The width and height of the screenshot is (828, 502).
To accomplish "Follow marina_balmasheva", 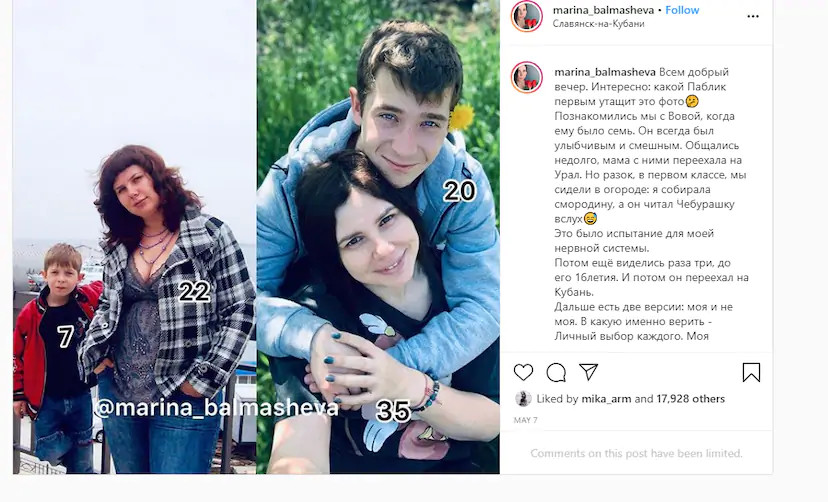I will point(682,10).
